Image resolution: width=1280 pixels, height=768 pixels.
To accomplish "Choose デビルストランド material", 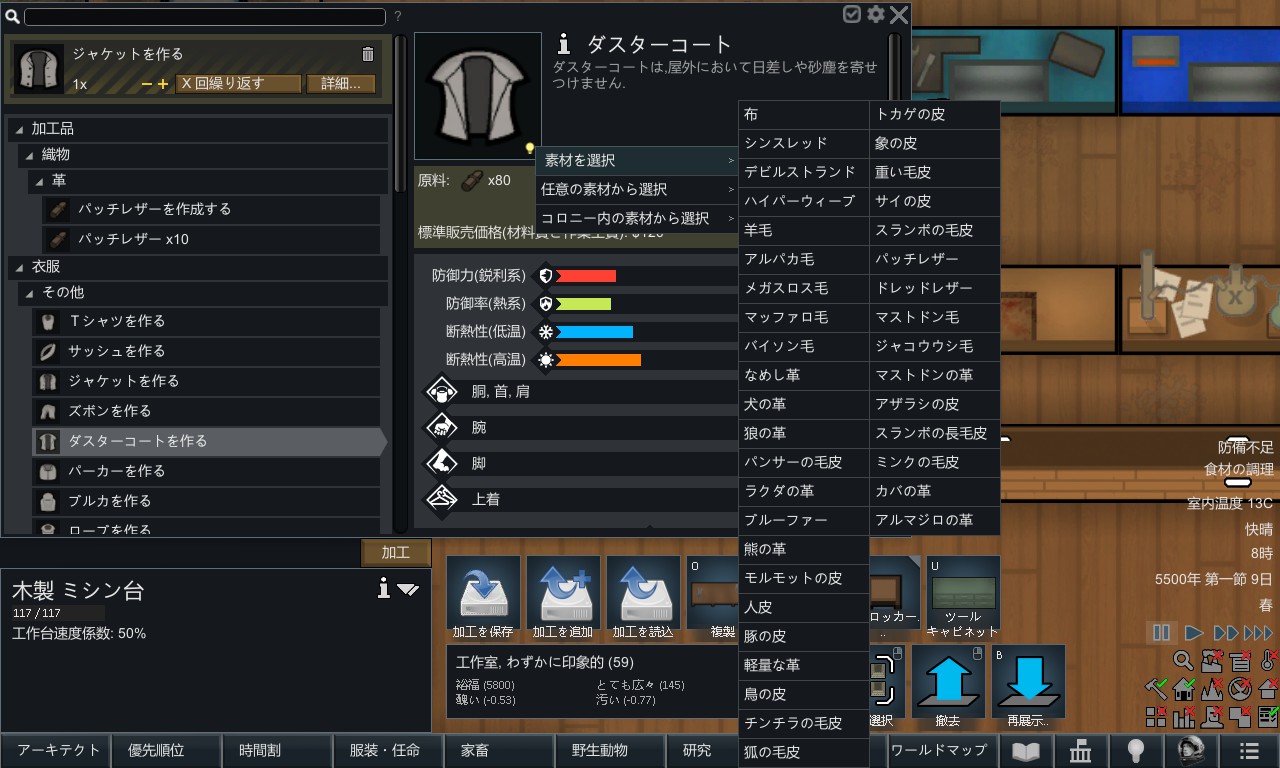I will click(803, 172).
